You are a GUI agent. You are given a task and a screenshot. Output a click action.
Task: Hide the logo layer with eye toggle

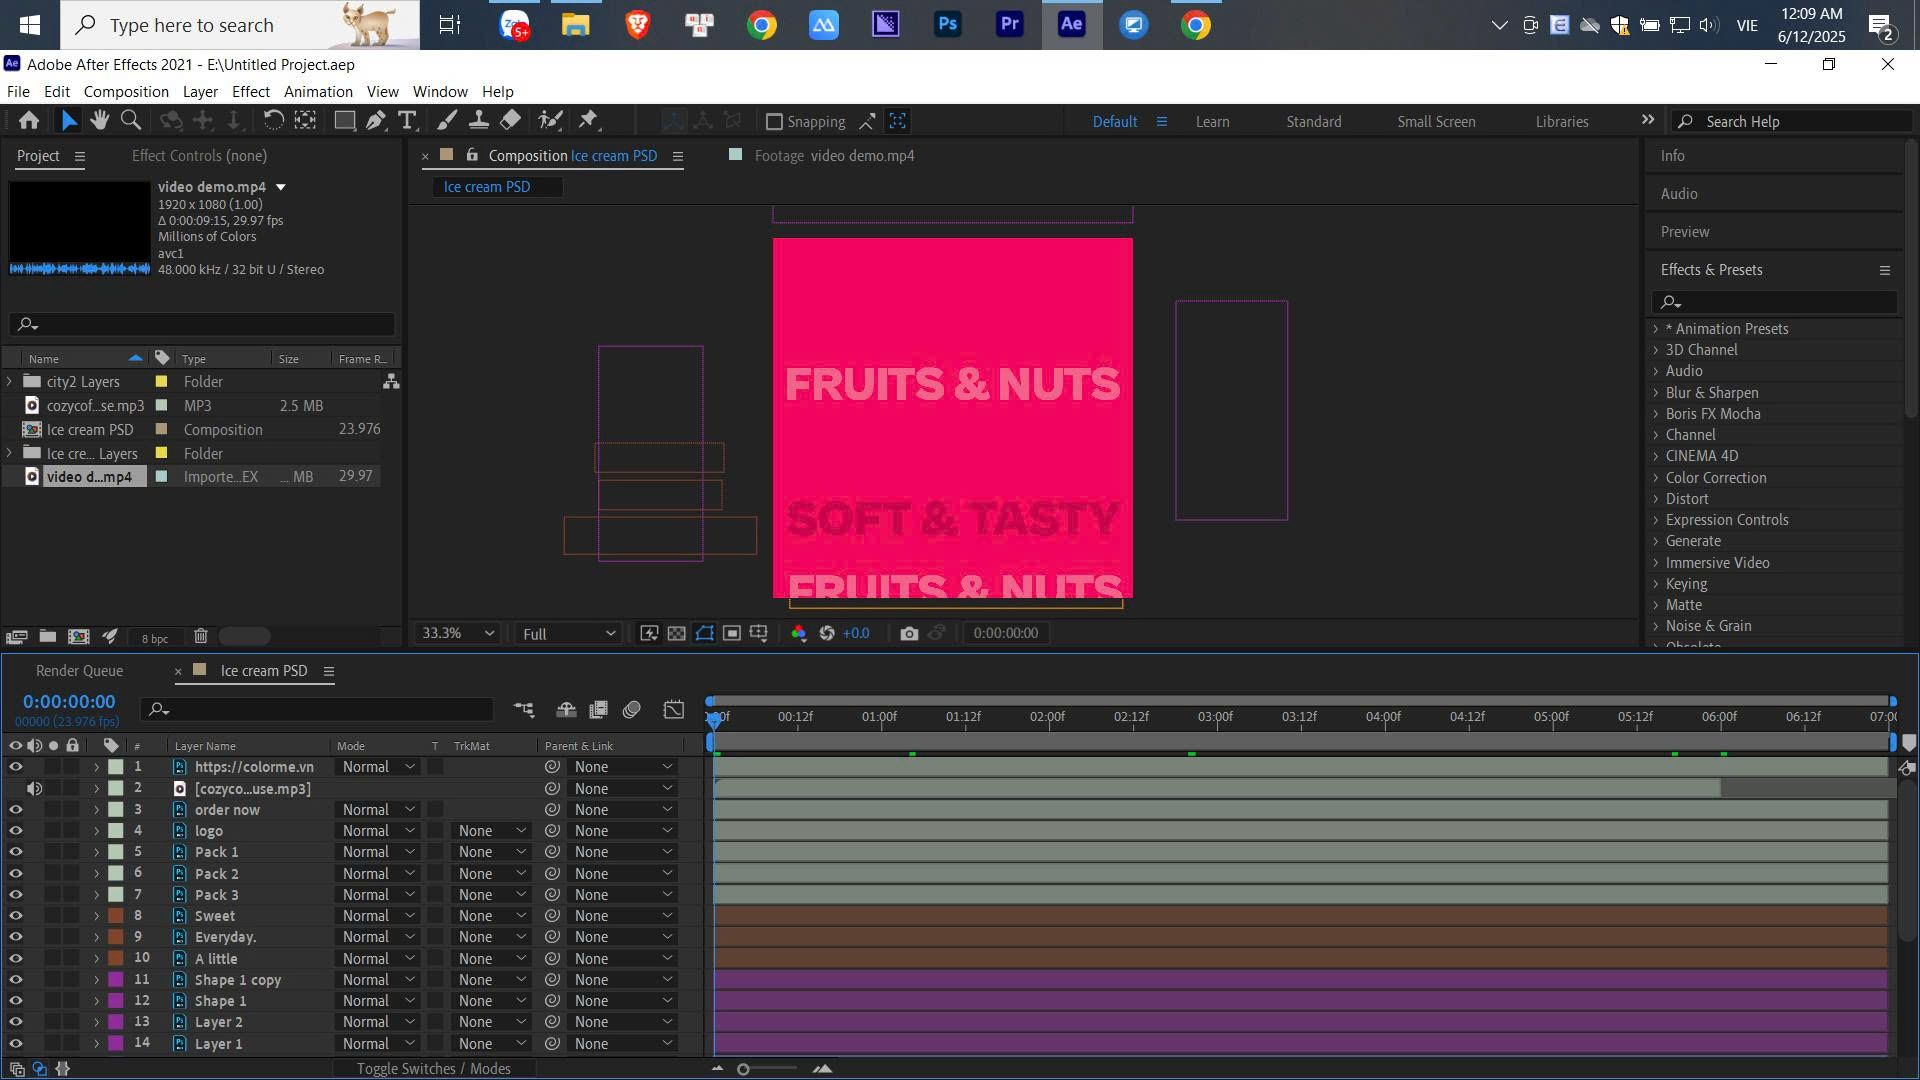(x=15, y=831)
